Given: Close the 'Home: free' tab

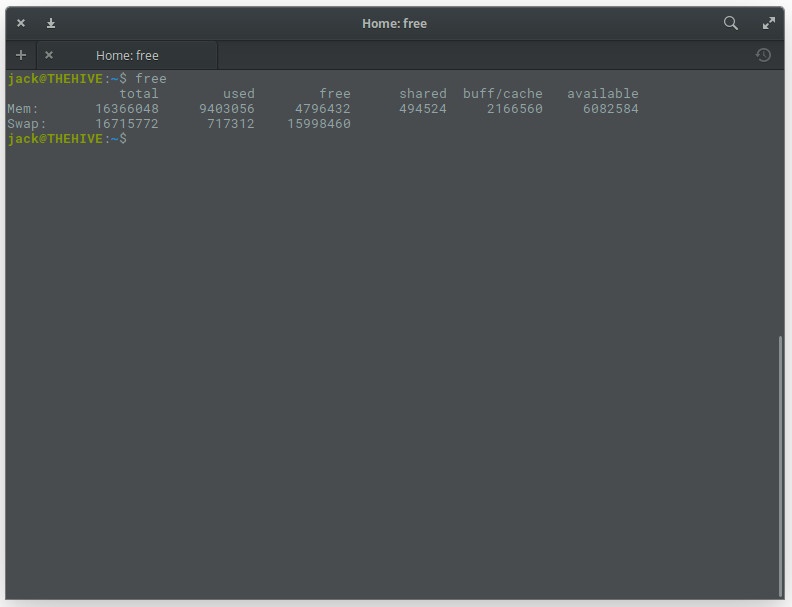Looking at the screenshot, I should tap(49, 55).
